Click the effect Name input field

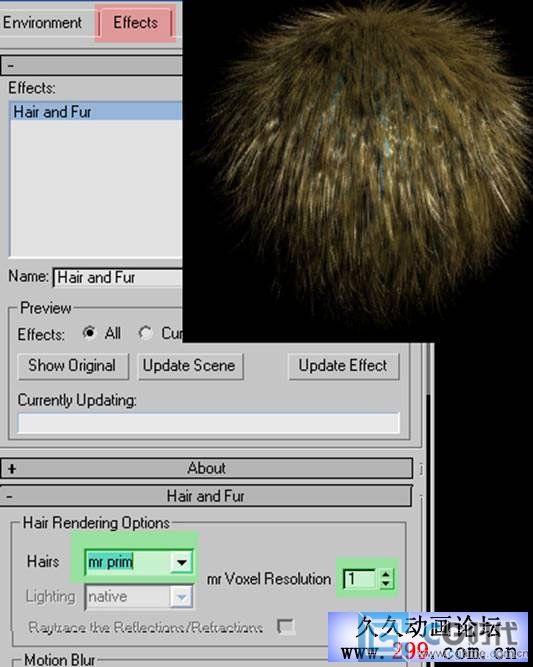coord(118,278)
